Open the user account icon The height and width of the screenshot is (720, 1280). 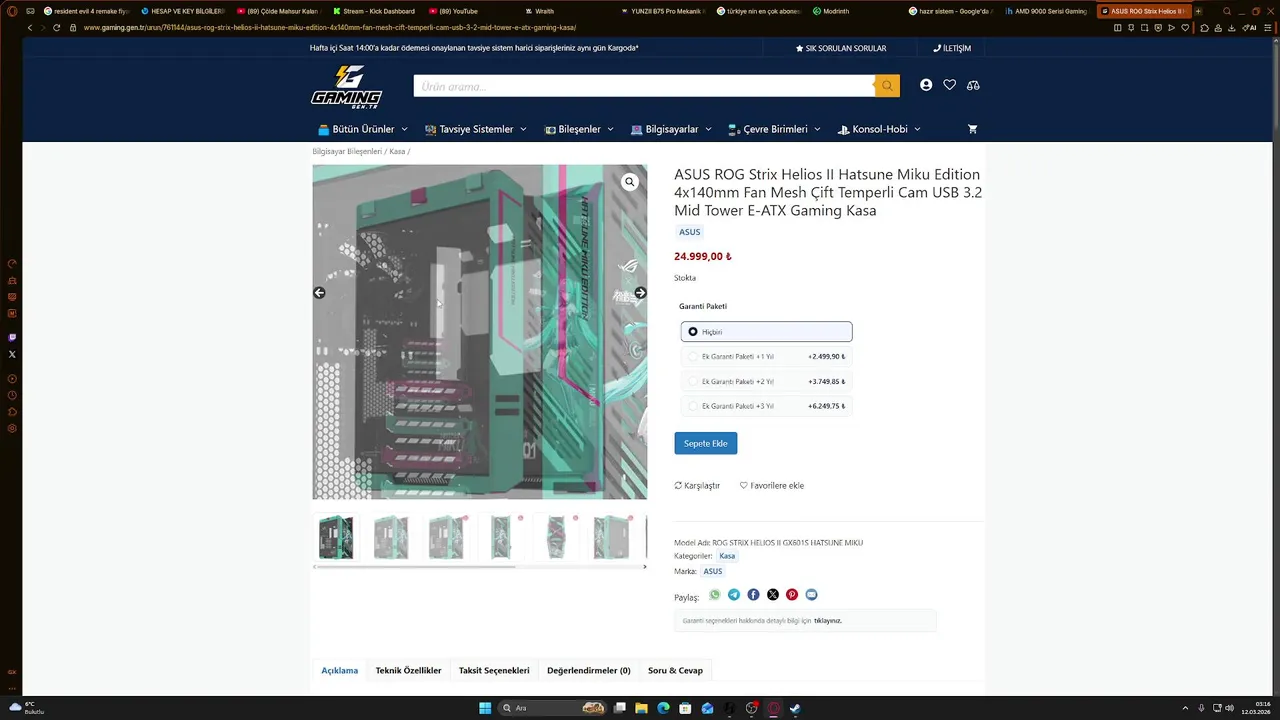(926, 85)
